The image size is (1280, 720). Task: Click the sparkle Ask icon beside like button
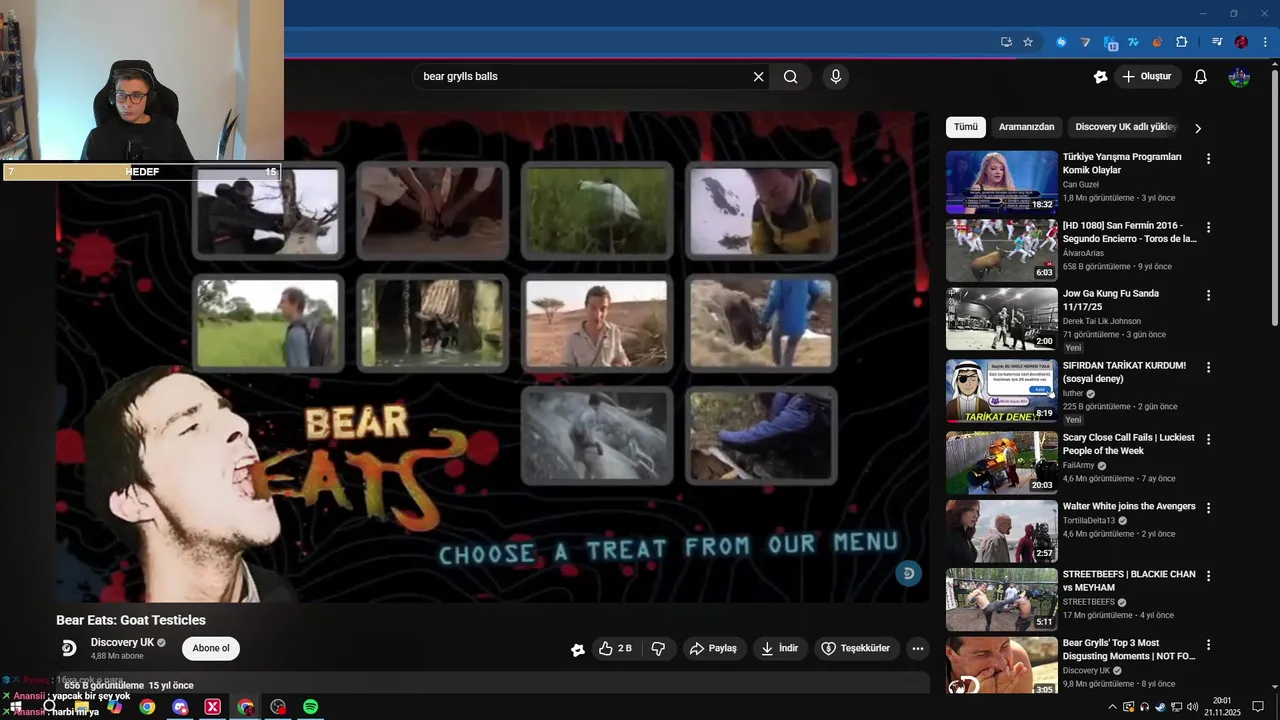pyautogui.click(x=577, y=649)
